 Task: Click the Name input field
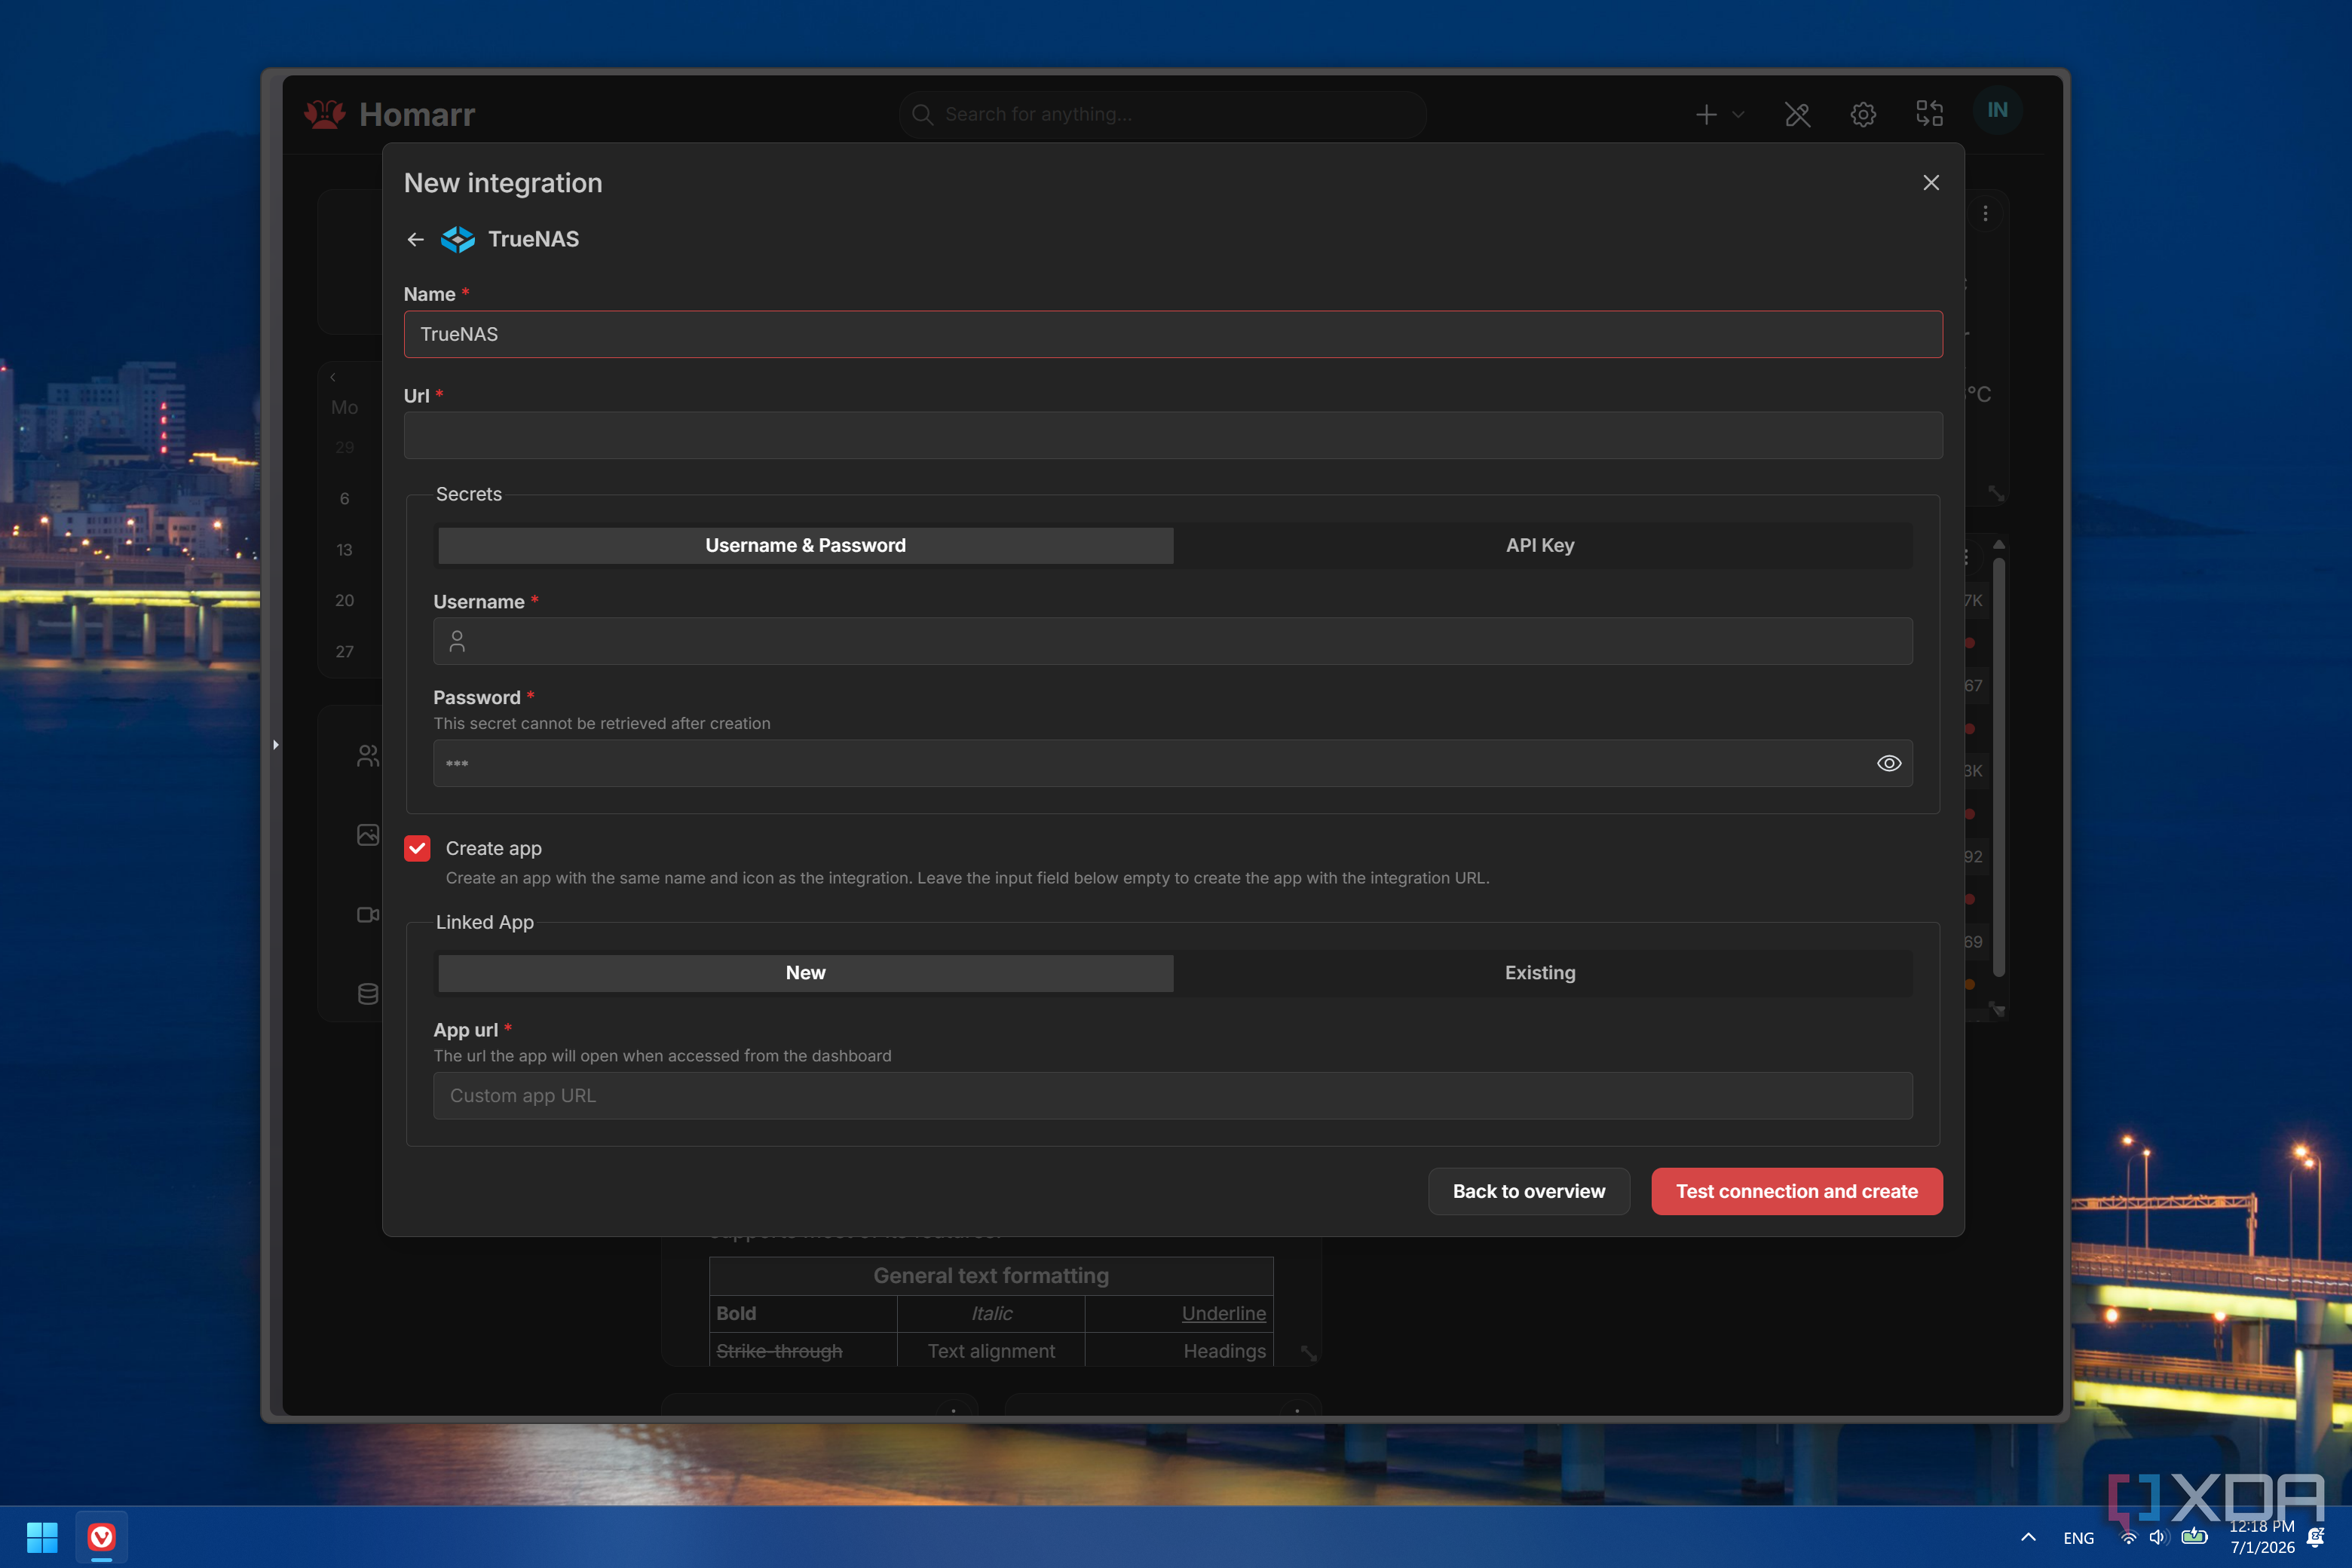click(1173, 334)
